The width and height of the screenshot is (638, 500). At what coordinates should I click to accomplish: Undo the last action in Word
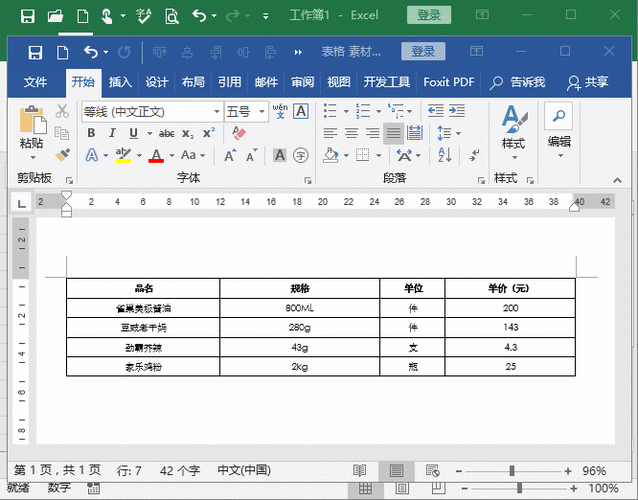[x=91, y=52]
